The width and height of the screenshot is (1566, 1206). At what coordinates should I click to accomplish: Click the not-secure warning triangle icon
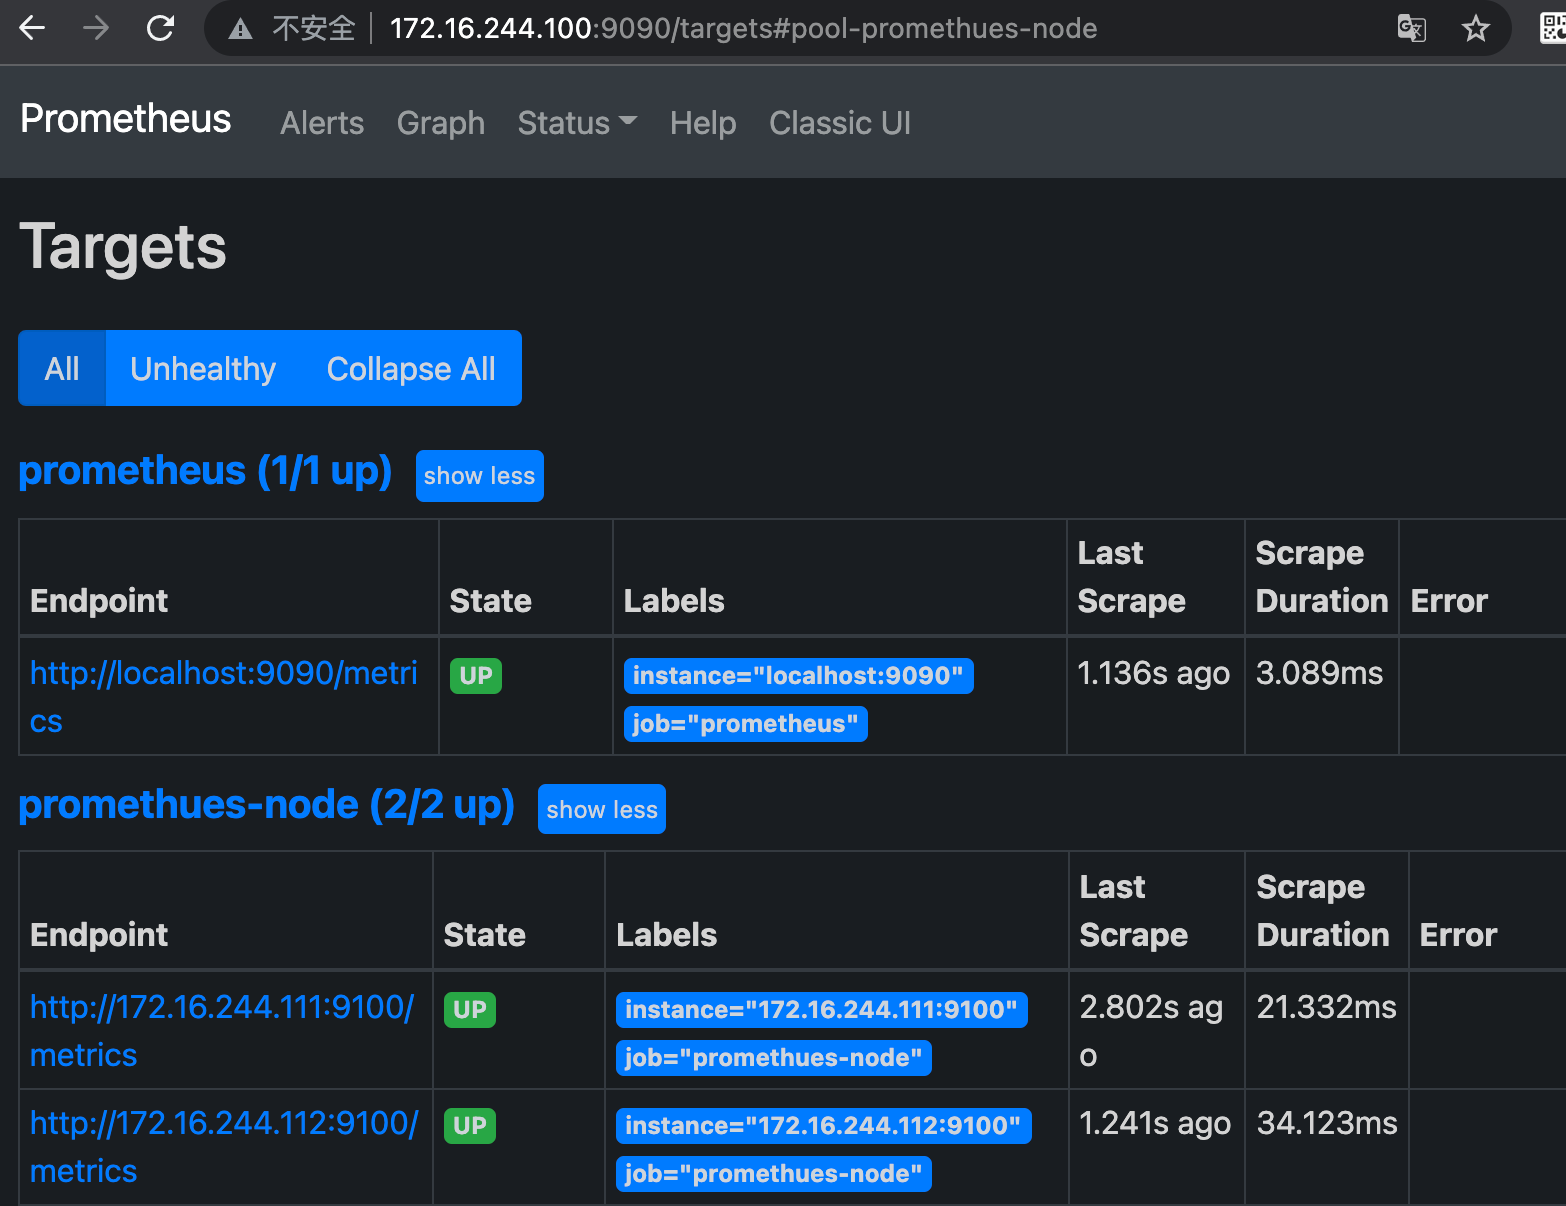point(240,29)
